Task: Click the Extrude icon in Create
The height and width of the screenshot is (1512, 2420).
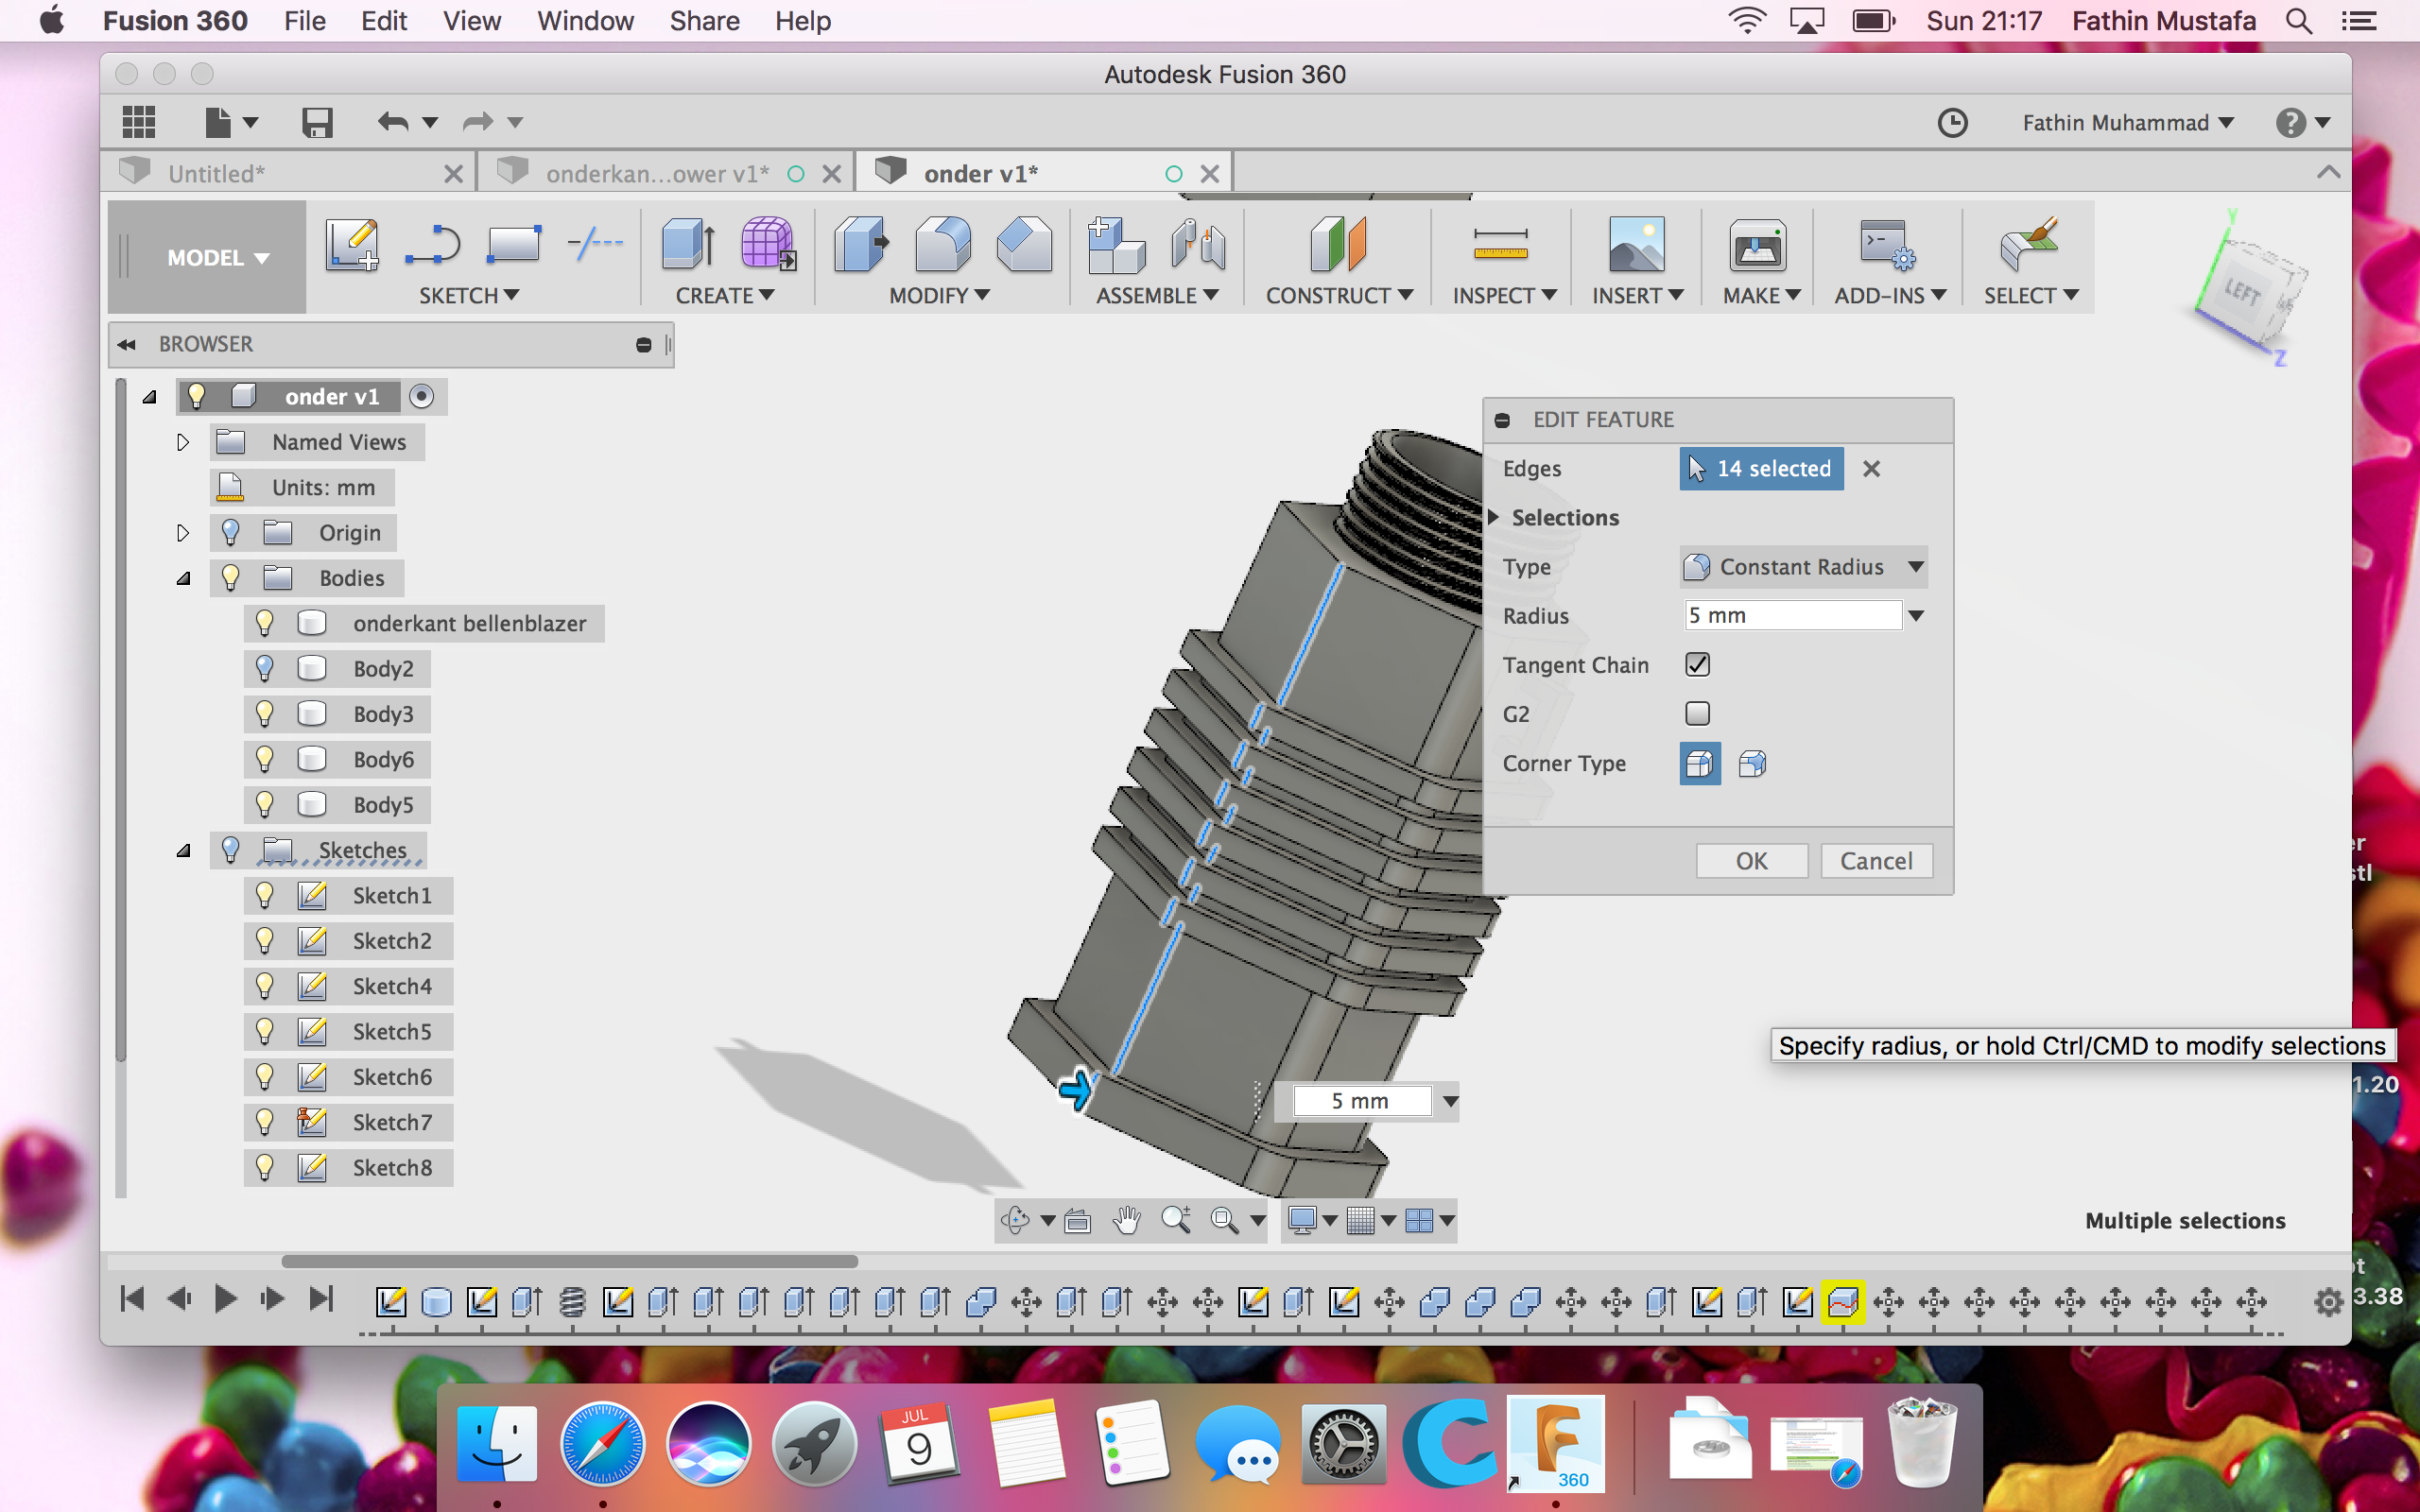Action: coord(688,245)
